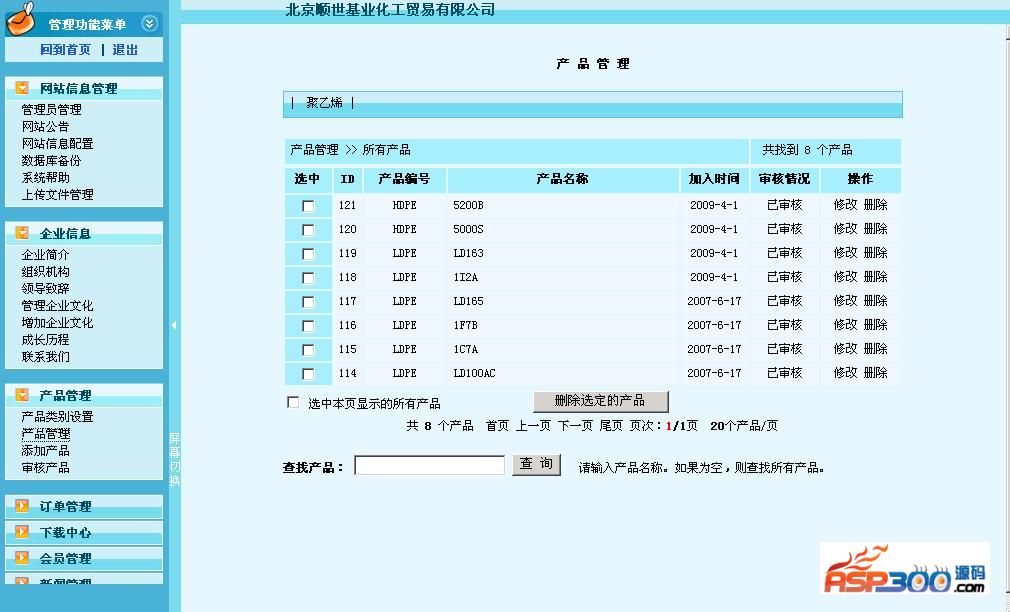The width and height of the screenshot is (1010, 612).
Task: Select the 聚乙烯 category link
Action: click(324, 102)
